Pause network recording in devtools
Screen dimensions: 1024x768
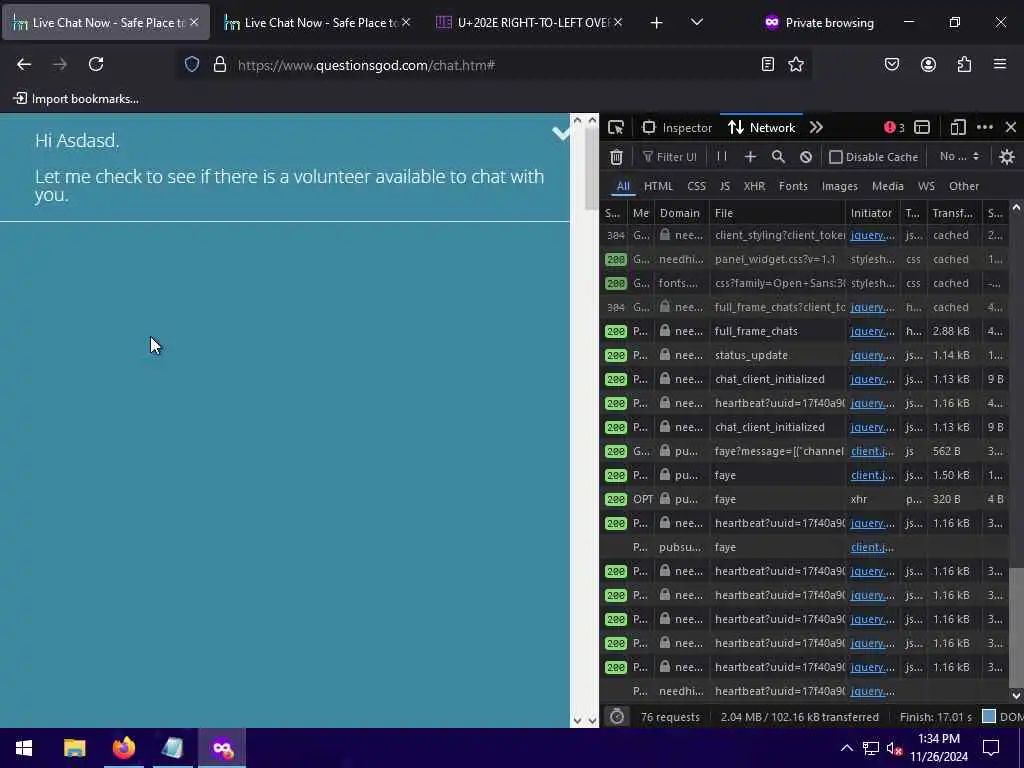click(x=722, y=157)
